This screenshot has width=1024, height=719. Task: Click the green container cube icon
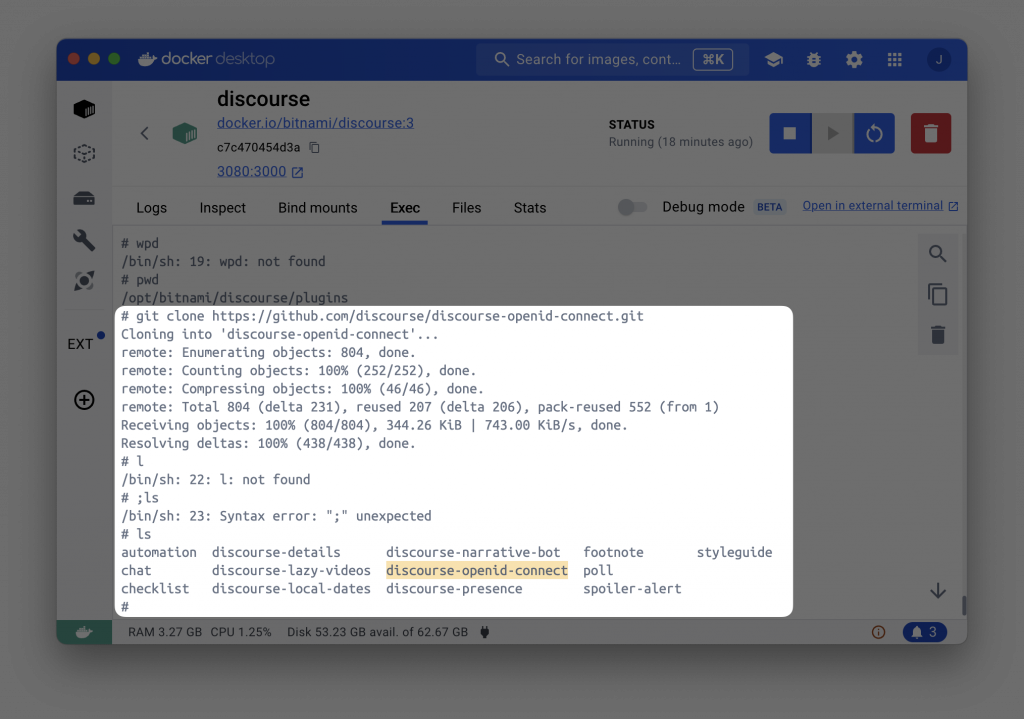pos(185,133)
